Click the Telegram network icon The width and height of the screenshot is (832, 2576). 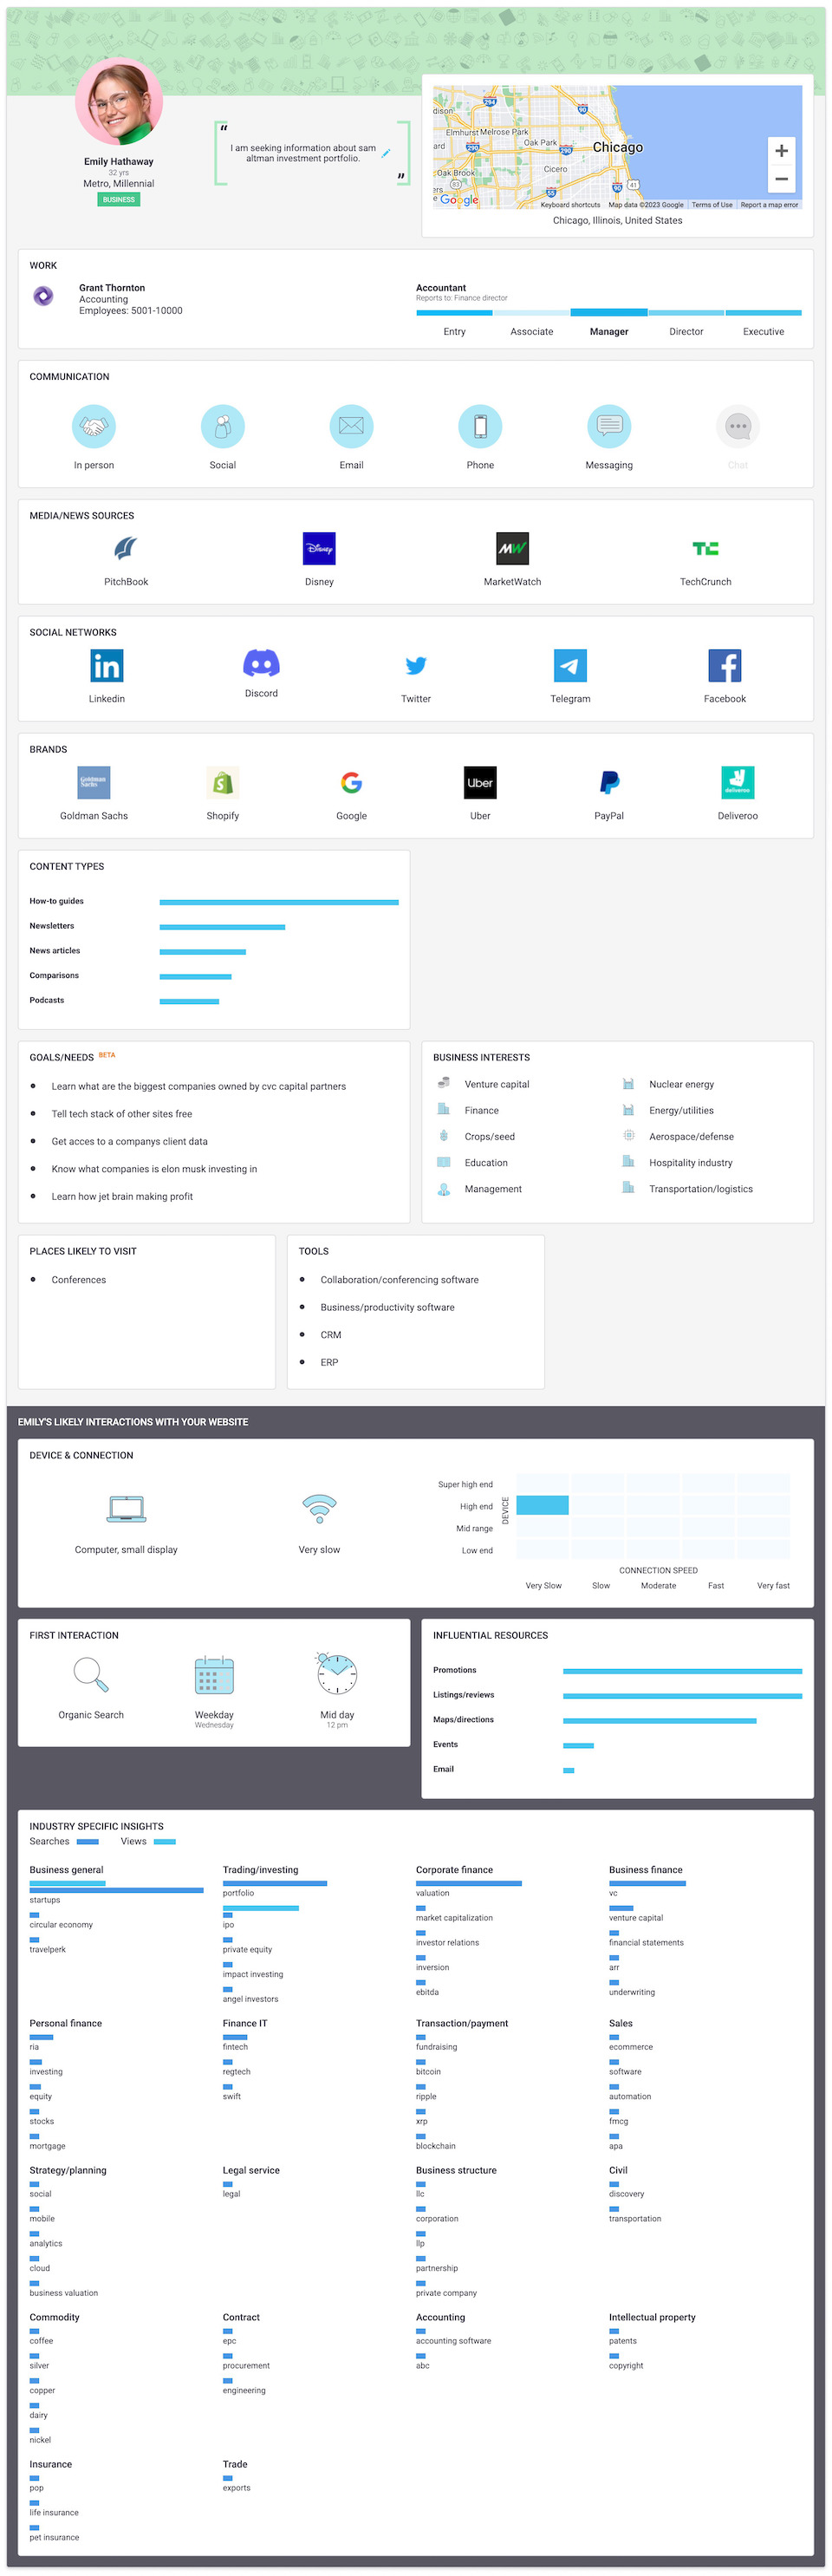570,666
